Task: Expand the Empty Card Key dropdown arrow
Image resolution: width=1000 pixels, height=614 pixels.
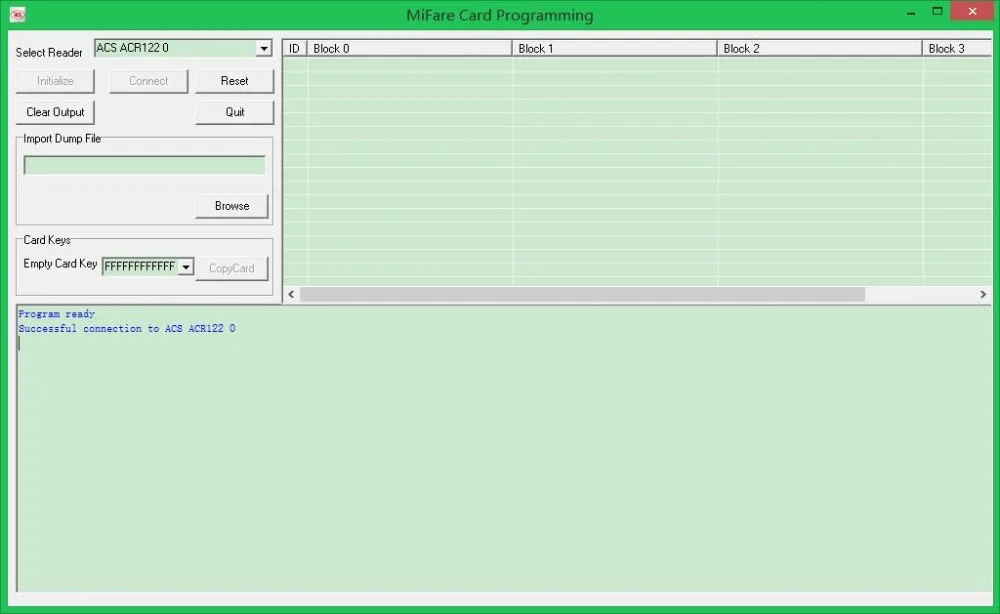Action: tap(186, 267)
